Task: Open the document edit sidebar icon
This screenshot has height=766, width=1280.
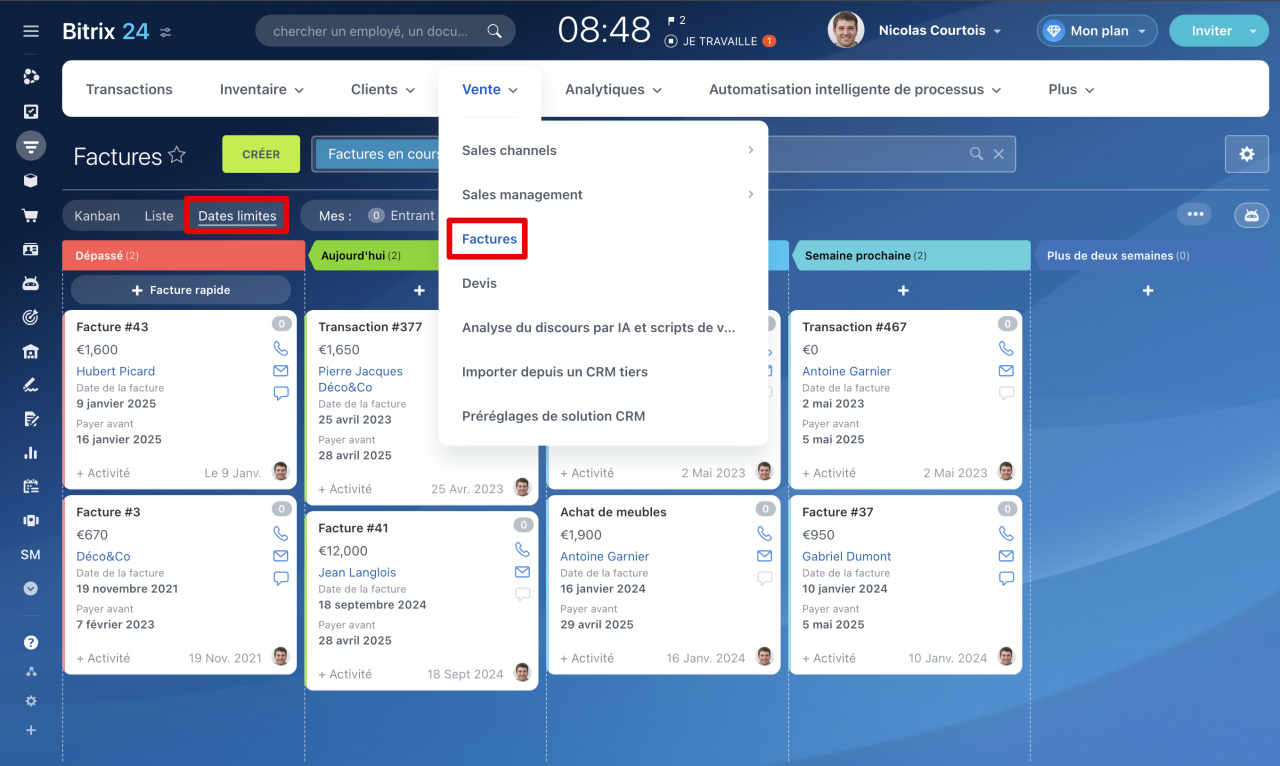Action: click(31, 419)
